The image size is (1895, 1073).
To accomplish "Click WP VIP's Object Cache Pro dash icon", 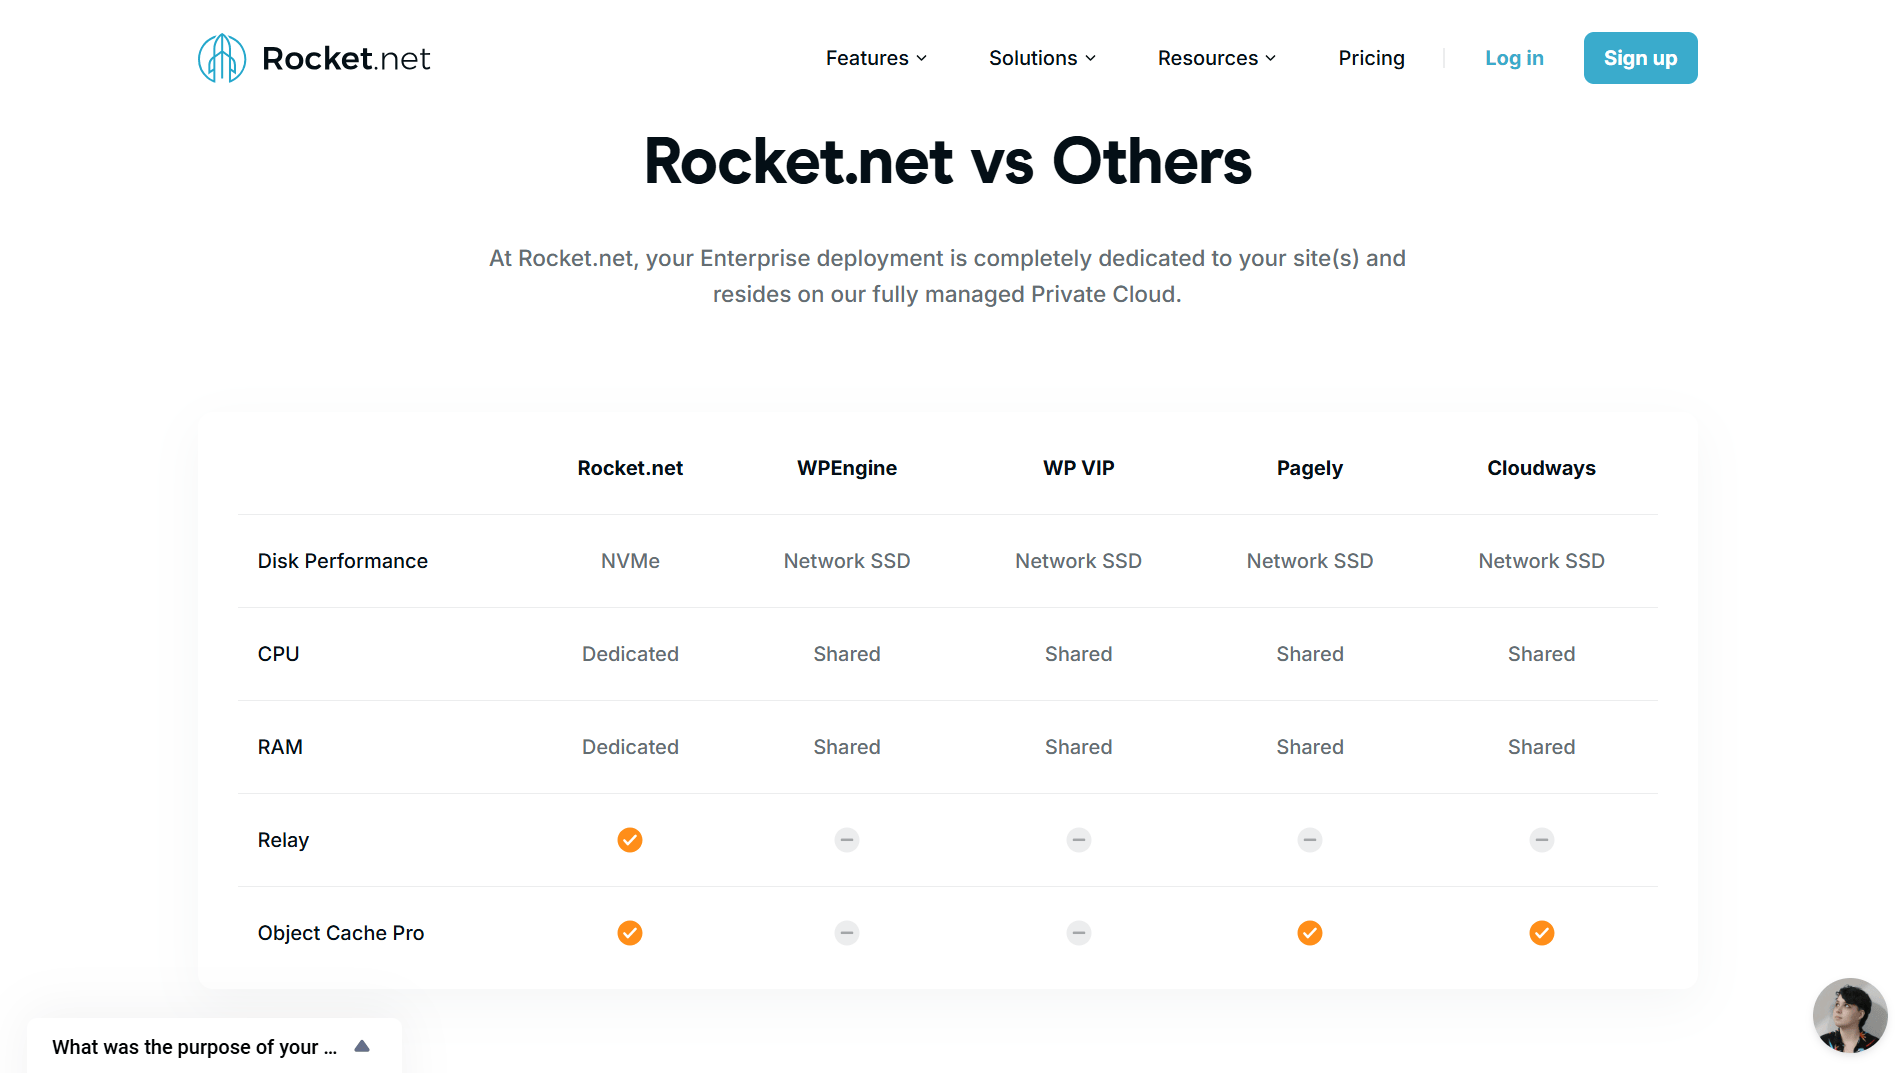I will pos(1079,933).
